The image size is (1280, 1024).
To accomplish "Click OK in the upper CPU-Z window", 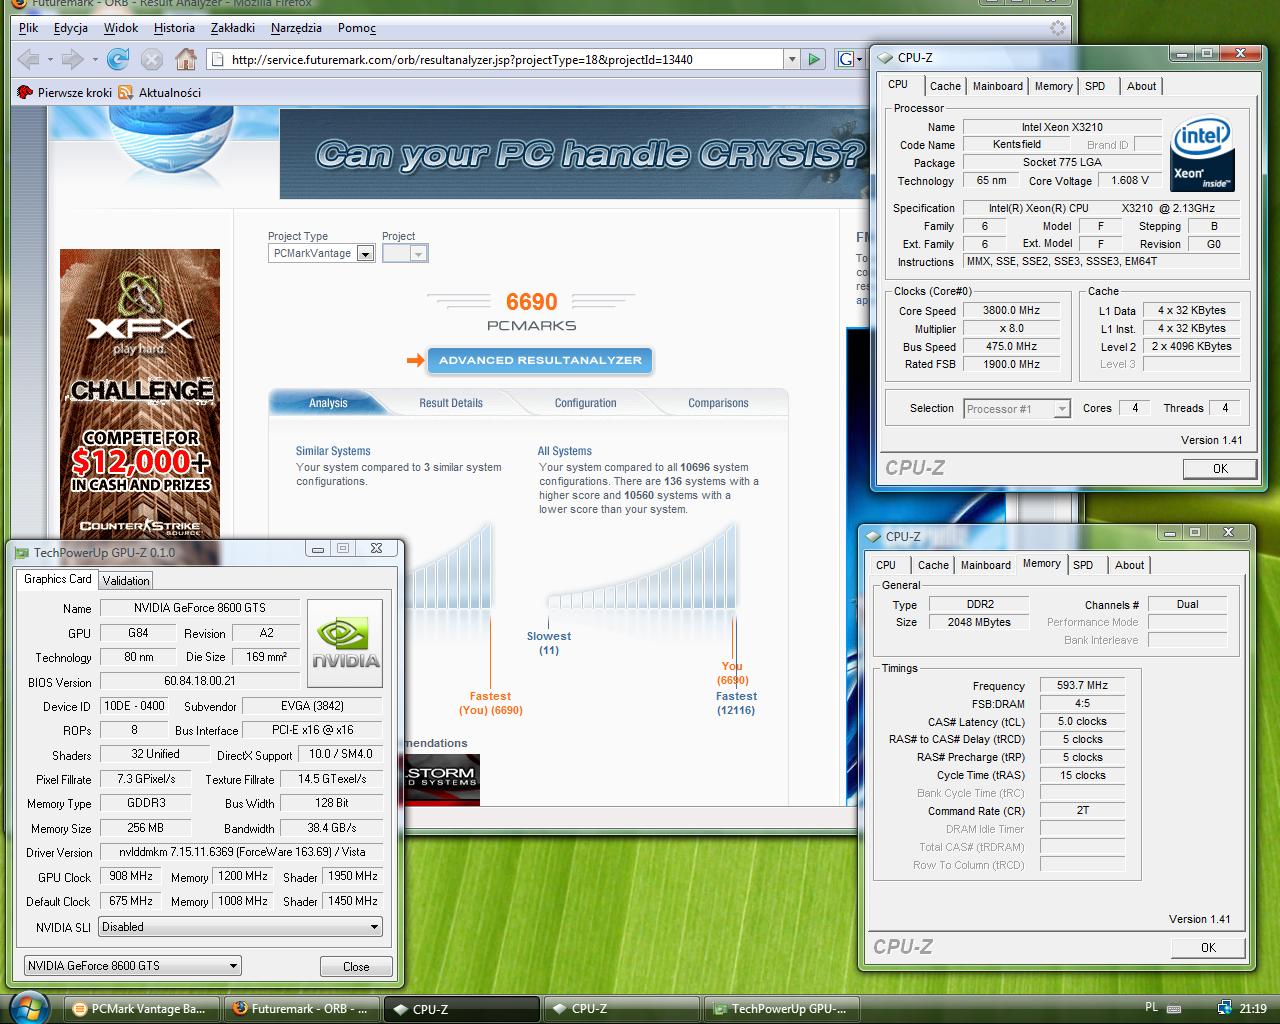I will (x=1220, y=469).
